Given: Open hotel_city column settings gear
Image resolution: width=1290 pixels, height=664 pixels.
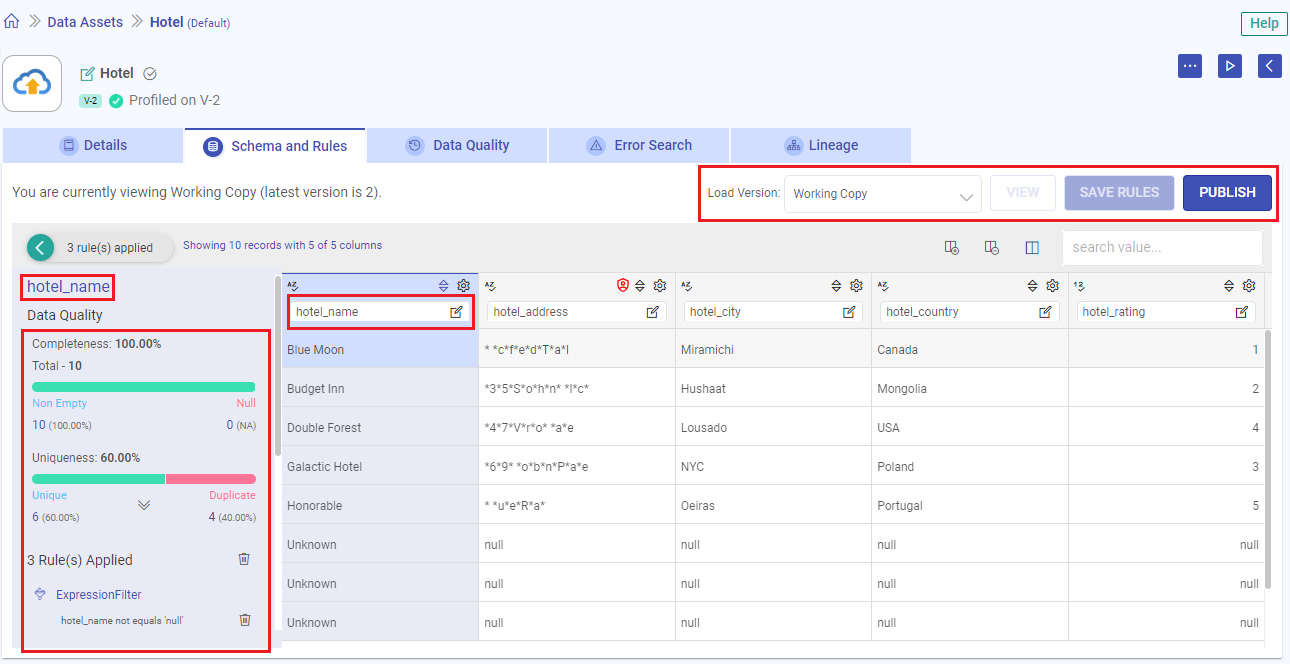Looking at the screenshot, I should (x=856, y=286).
